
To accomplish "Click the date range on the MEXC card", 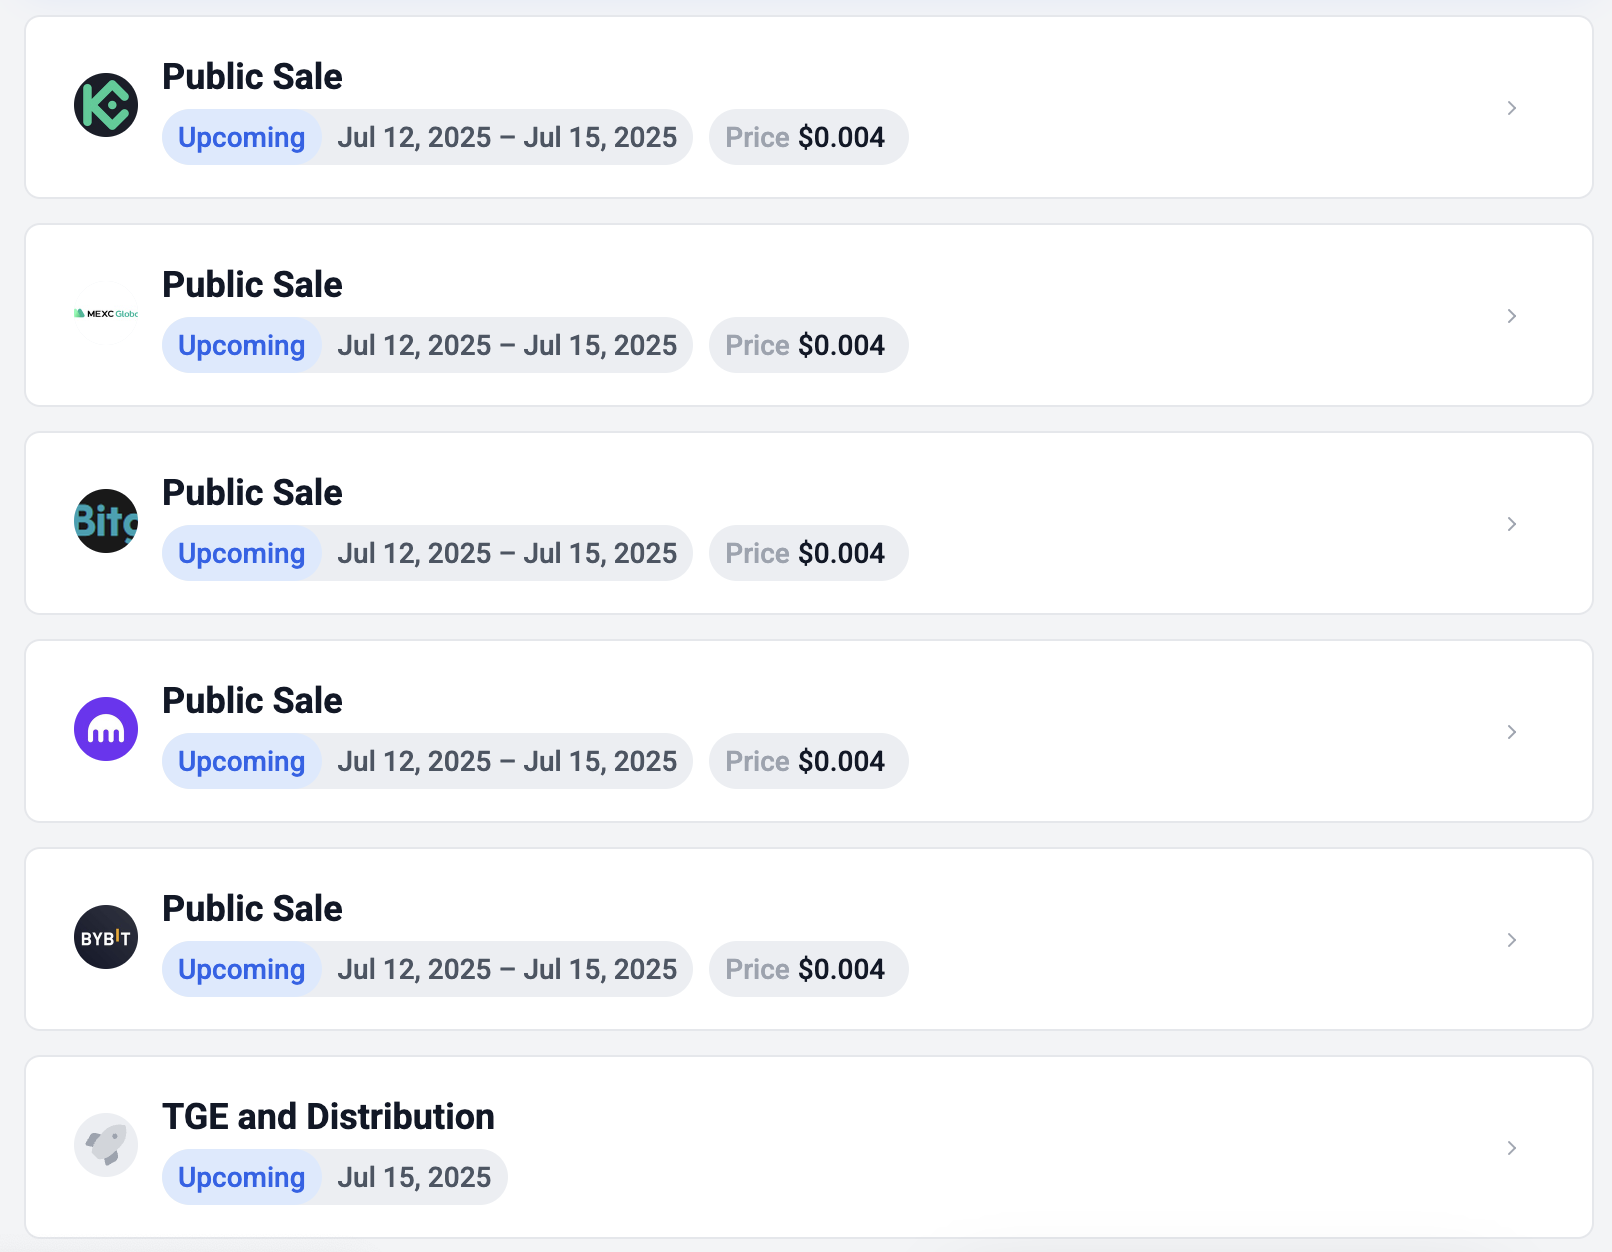I will point(507,345).
